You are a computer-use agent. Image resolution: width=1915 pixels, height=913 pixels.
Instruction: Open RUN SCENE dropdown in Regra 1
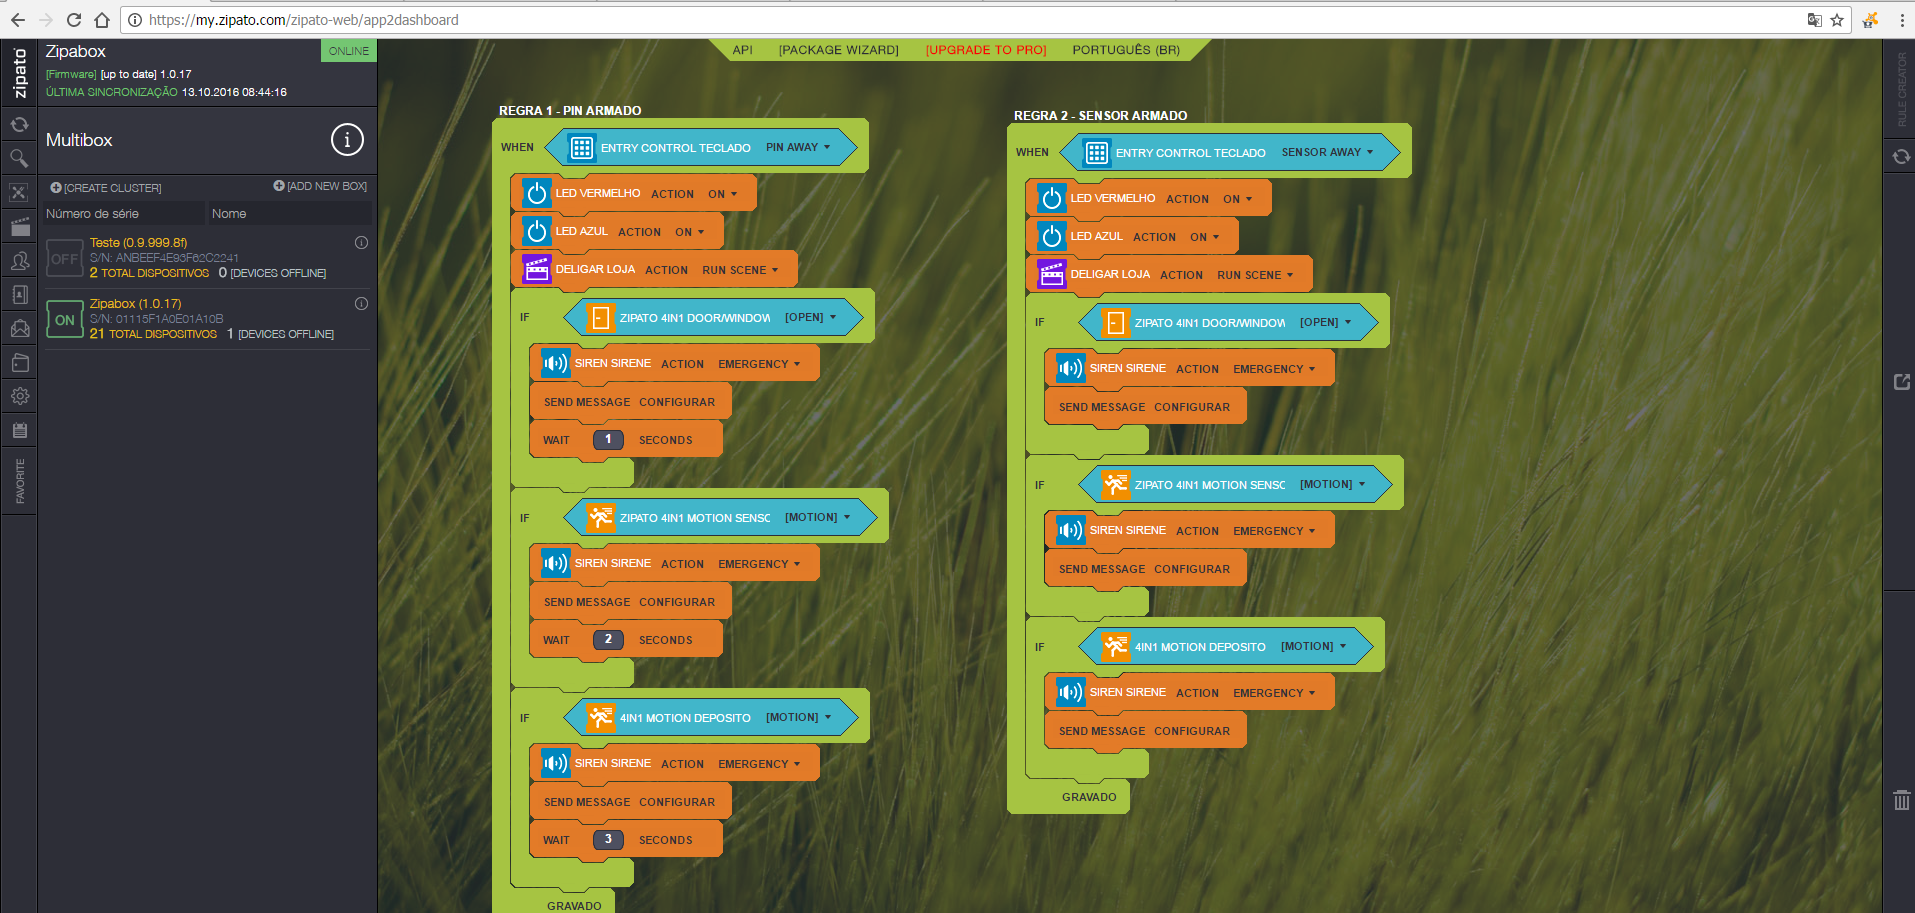tap(740, 270)
